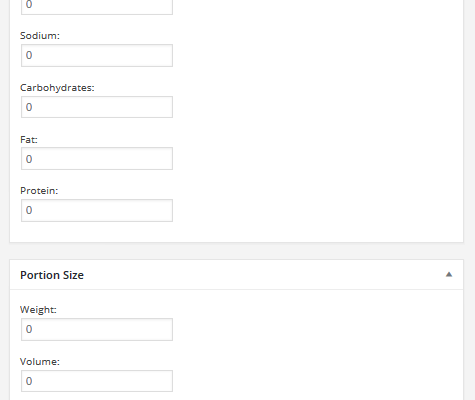The height and width of the screenshot is (400, 475).
Task: Click the Volume label
Action: 40,362
